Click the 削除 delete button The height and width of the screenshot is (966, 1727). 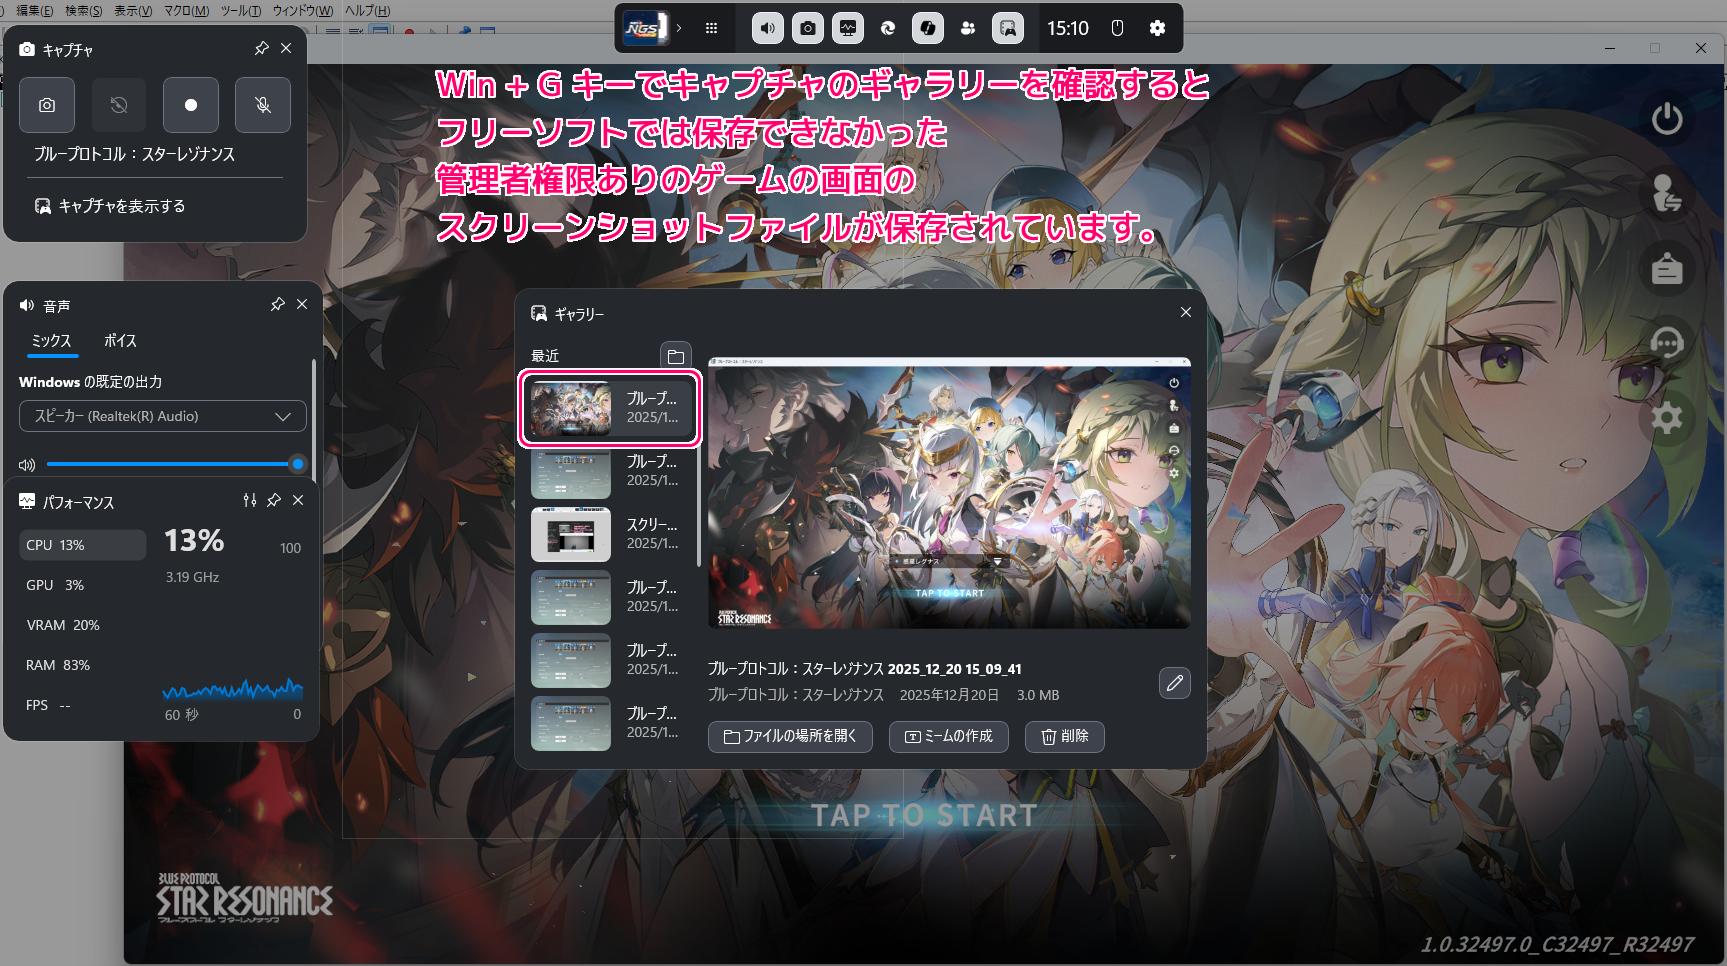[x=1064, y=736]
